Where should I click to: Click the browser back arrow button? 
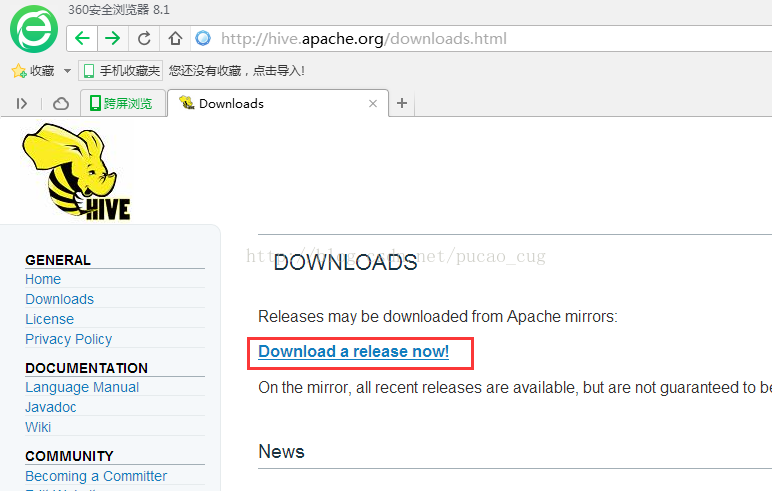pyautogui.click(x=82, y=39)
